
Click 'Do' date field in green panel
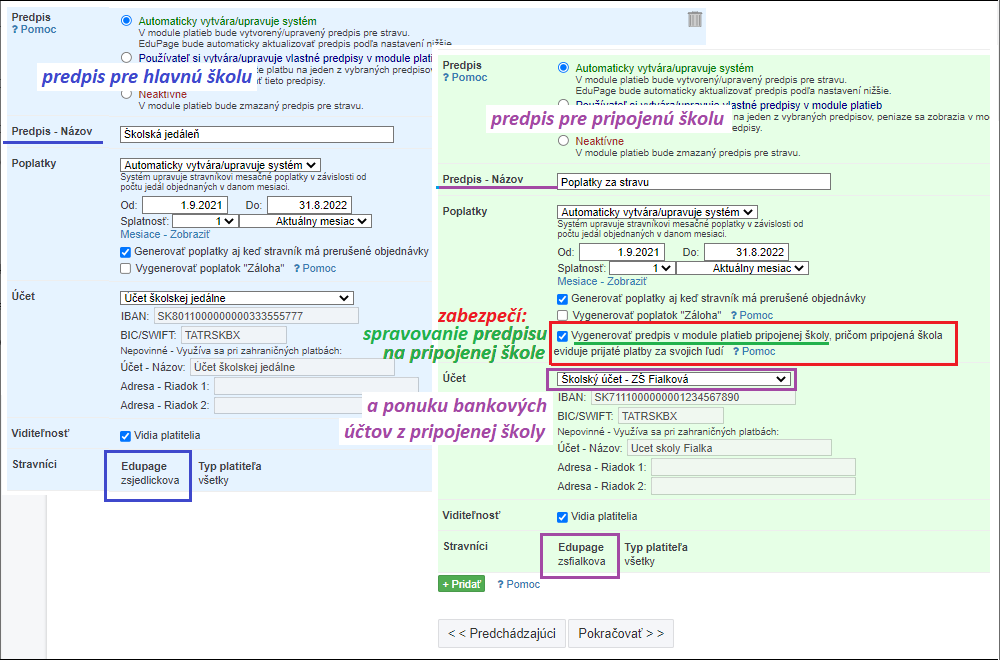(746, 252)
